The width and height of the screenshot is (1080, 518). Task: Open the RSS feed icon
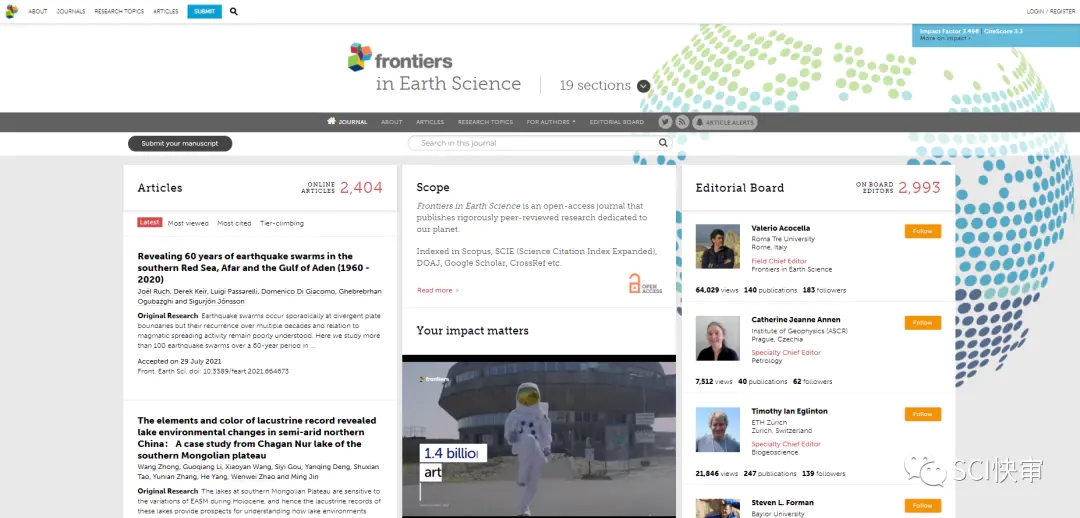coord(682,122)
